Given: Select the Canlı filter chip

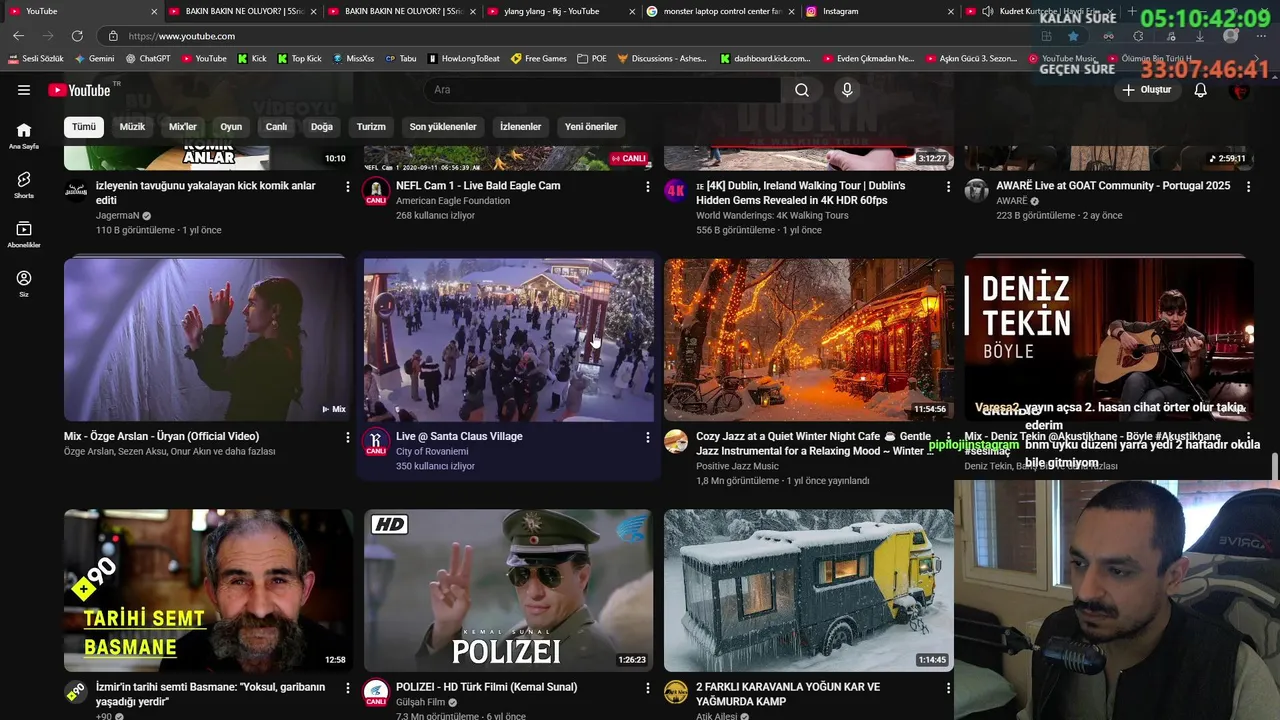Looking at the screenshot, I should pyautogui.click(x=276, y=127).
